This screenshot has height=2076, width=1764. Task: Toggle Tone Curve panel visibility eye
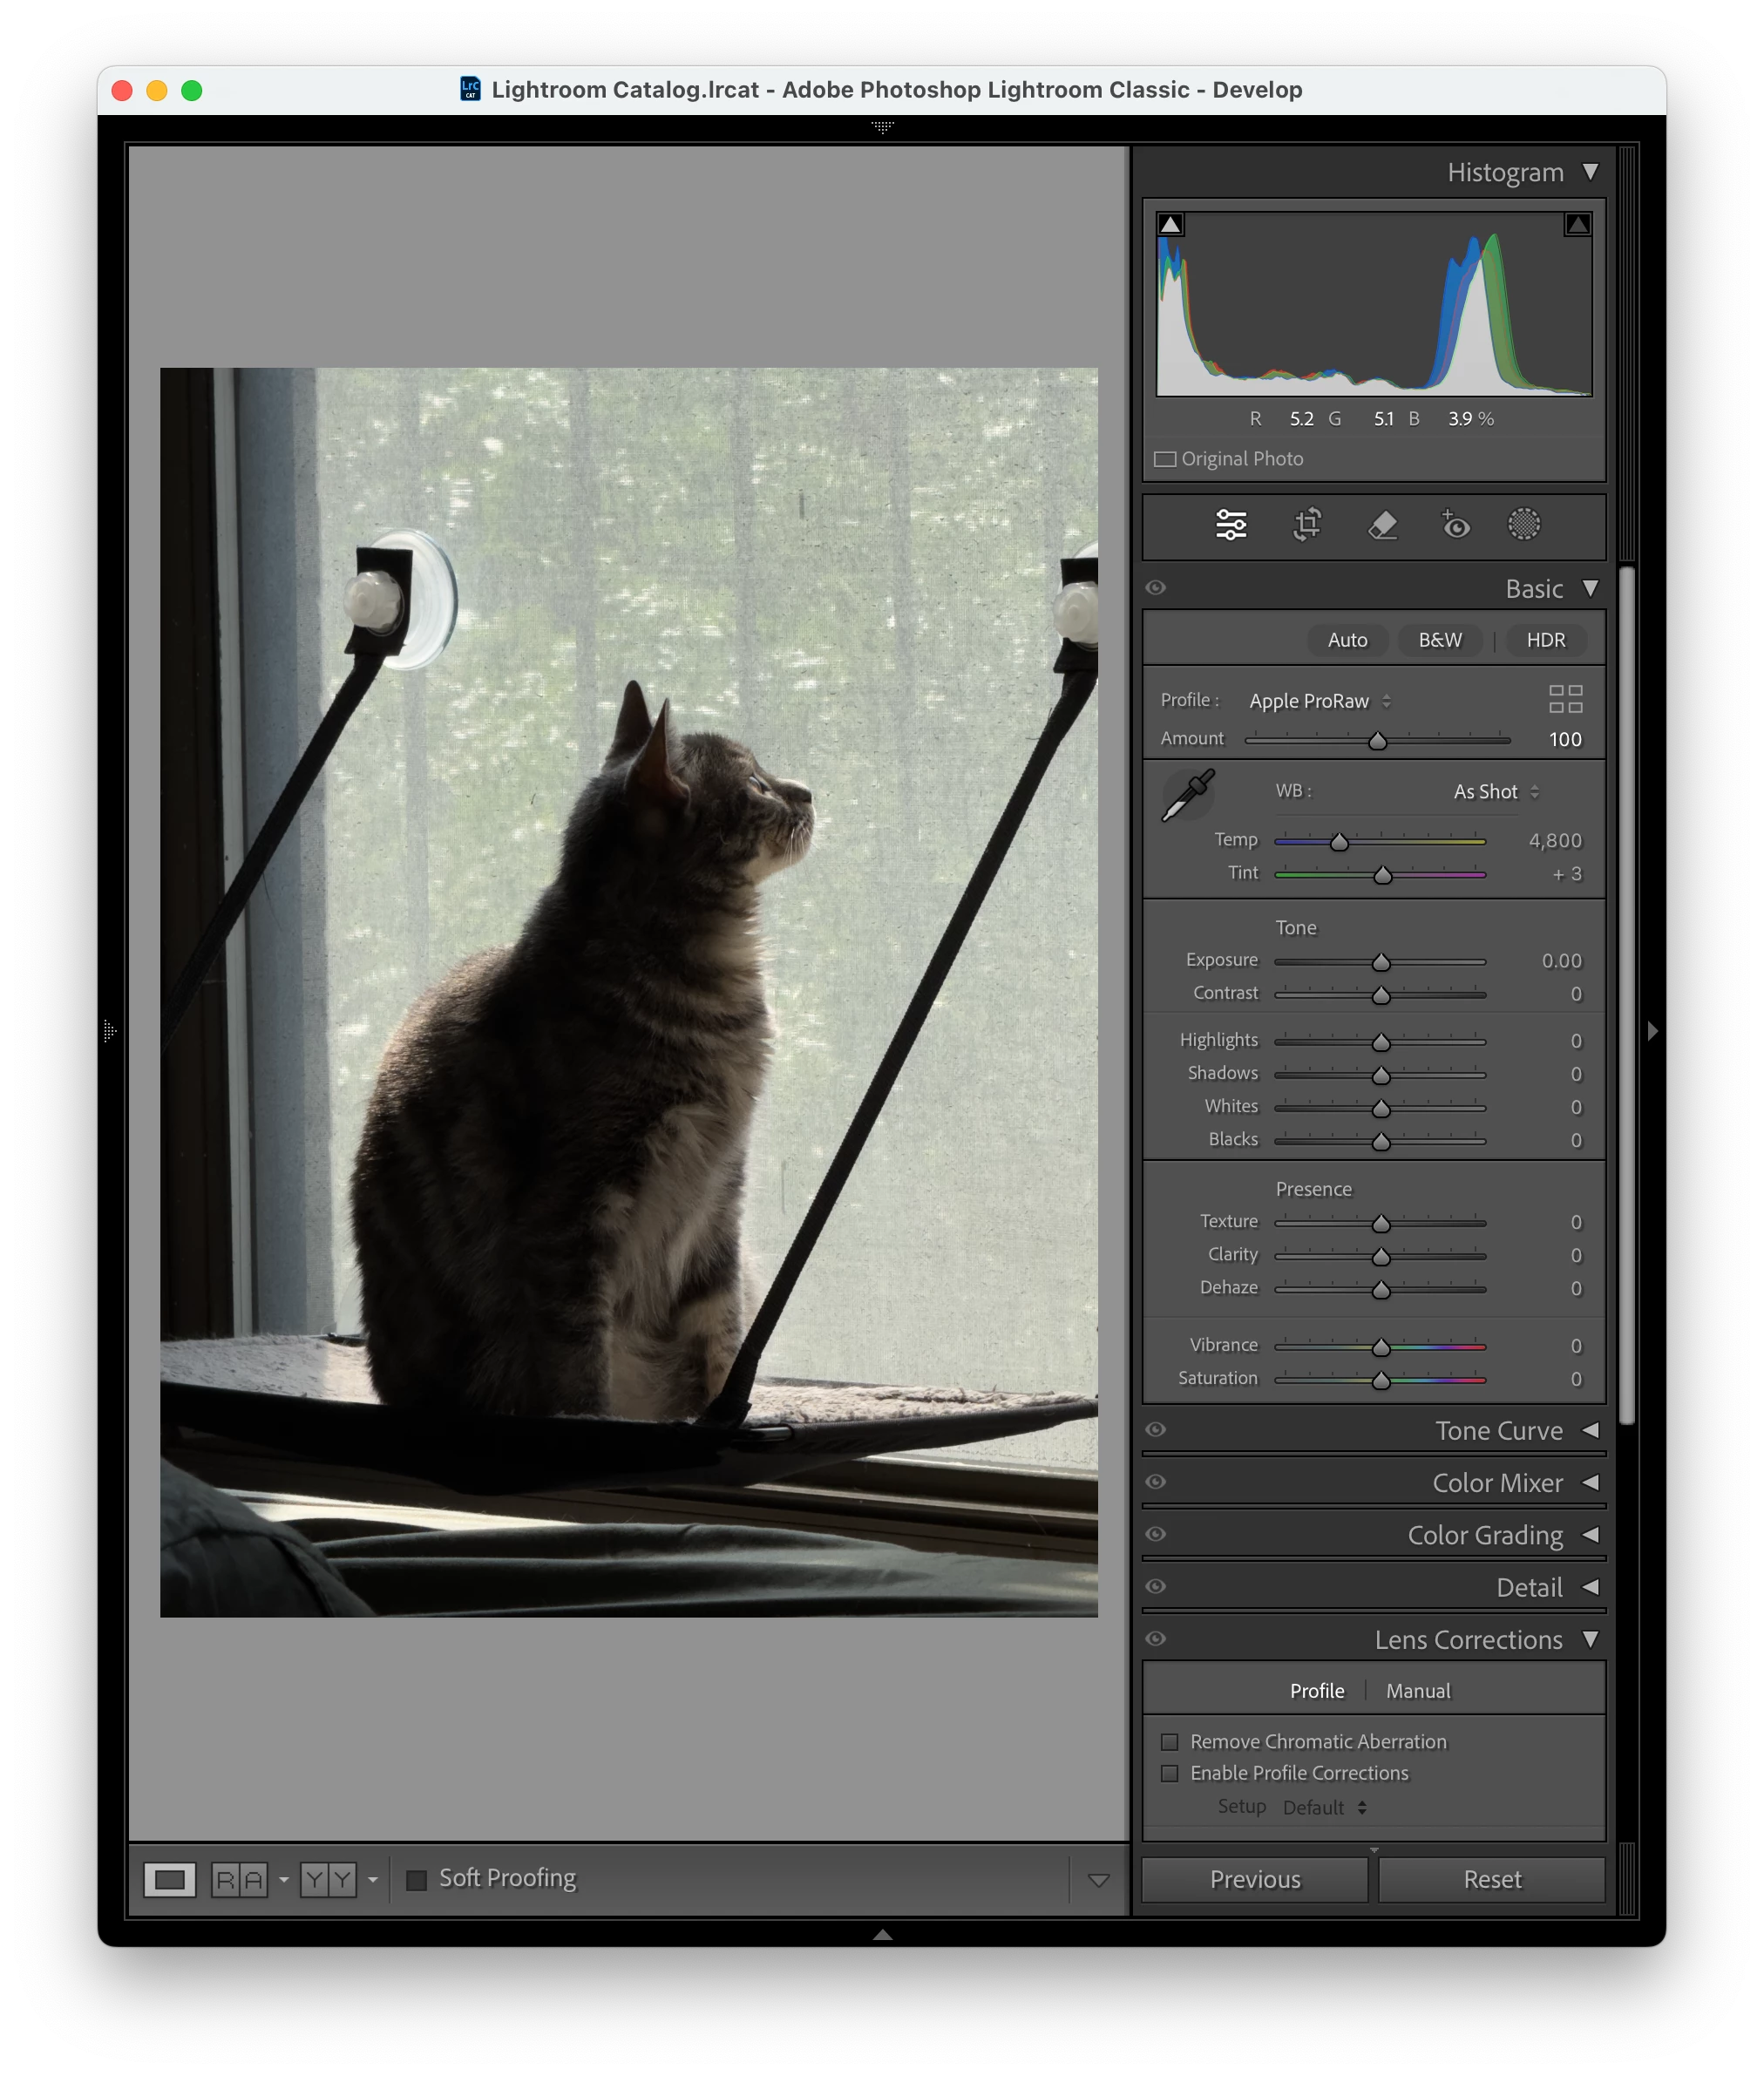[1156, 1430]
